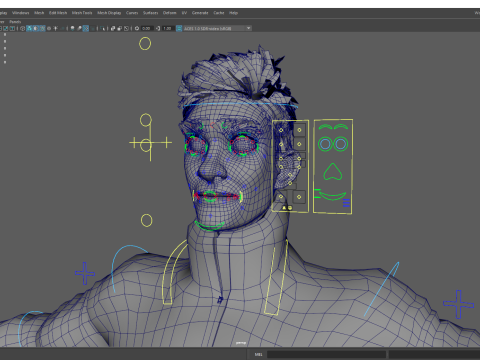The width and height of the screenshot is (480, 360).
Task: Select green smile curve in face panel
Action: coord(332,196)
